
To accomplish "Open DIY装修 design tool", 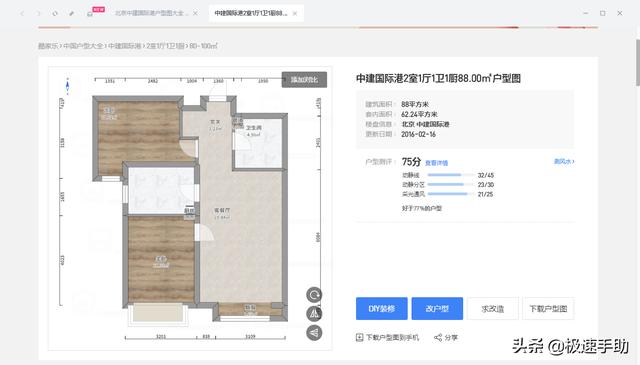I will (x=382, y=308).
